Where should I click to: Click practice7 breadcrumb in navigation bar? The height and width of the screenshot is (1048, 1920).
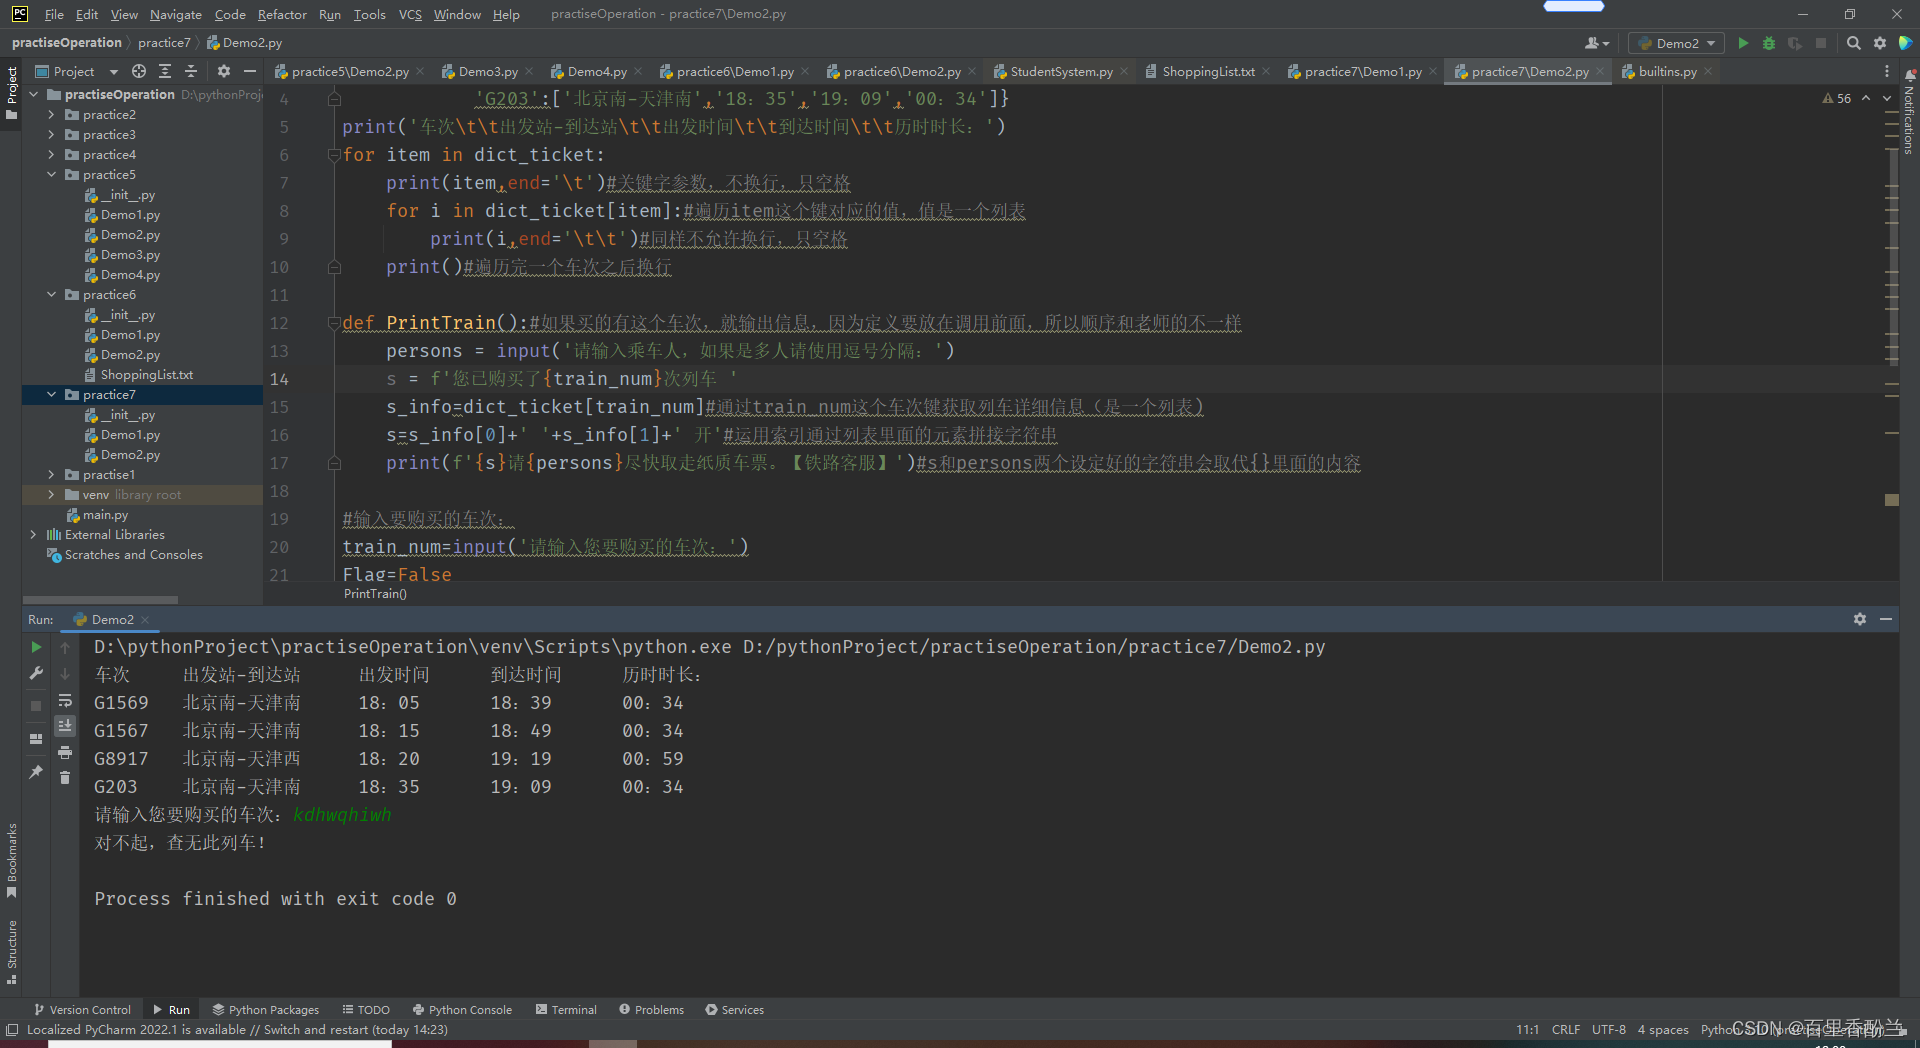tap(164, 43)
